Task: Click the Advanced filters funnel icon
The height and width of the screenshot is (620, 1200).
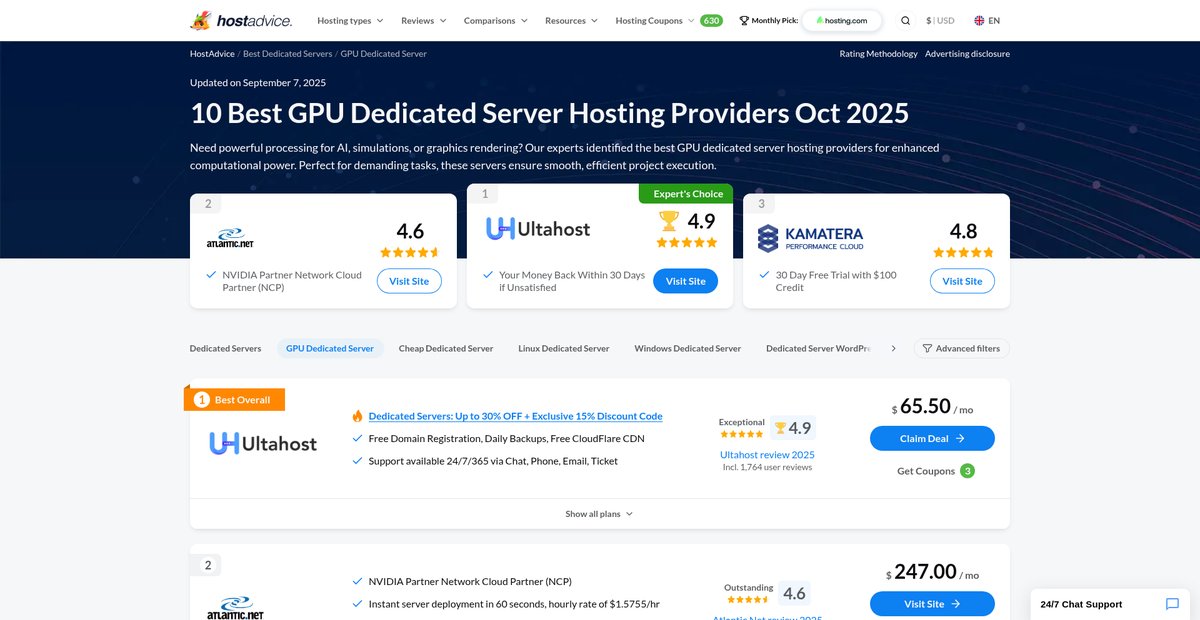Action: (927, 348)
